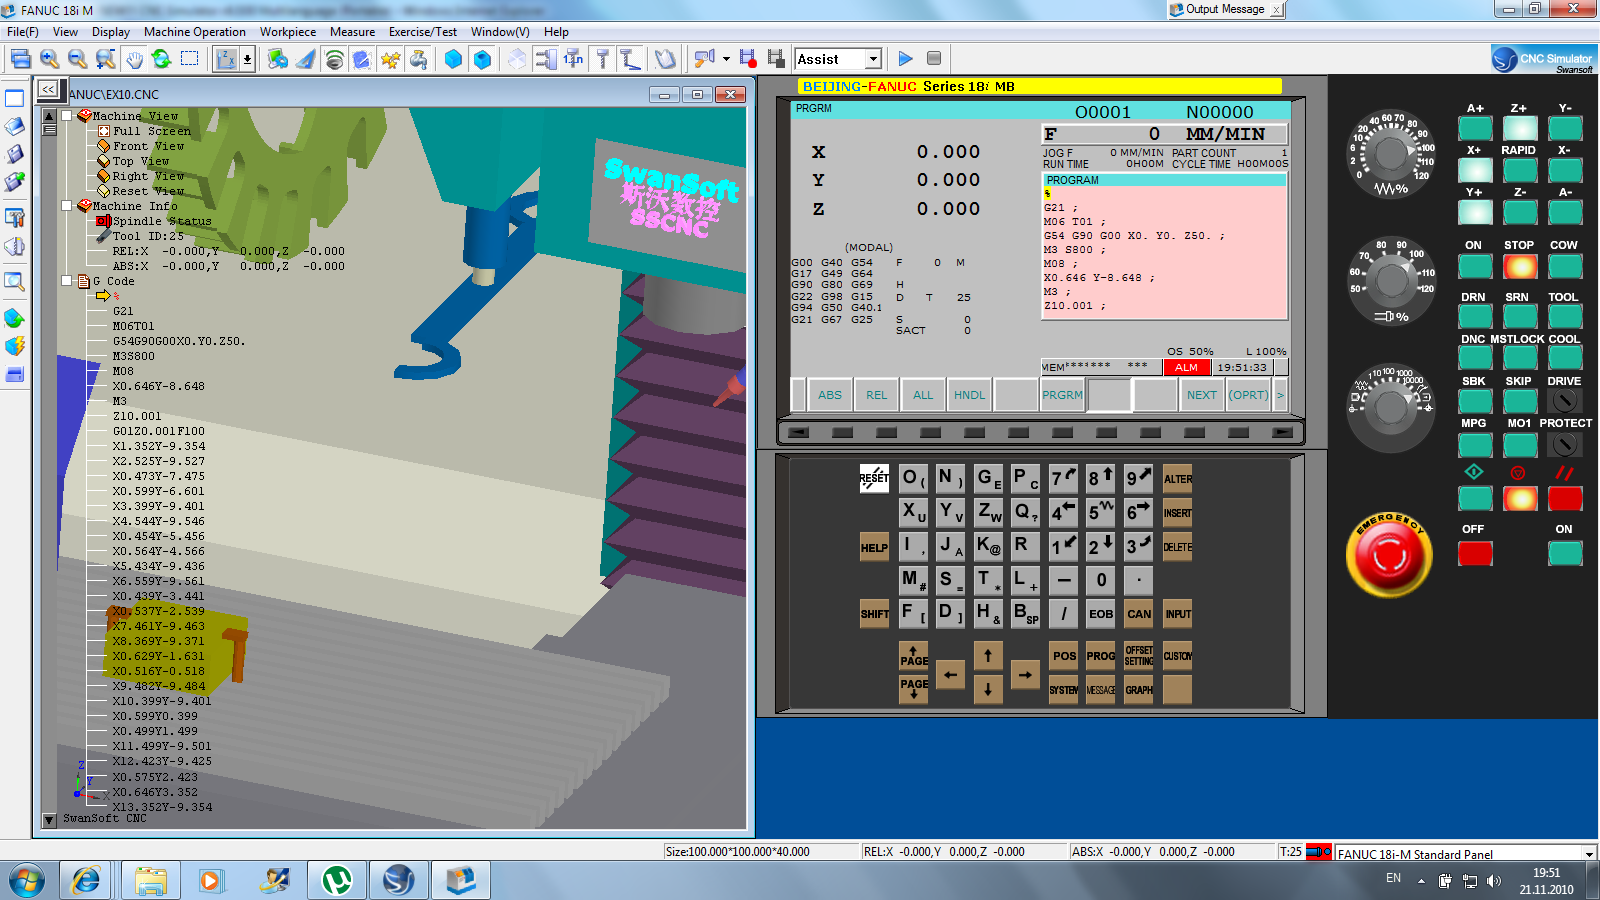Click the OFFSET SETTING key
The width and height of the screenshot is (1600, 900).
pyautogui.click(x=1139, y=655)
